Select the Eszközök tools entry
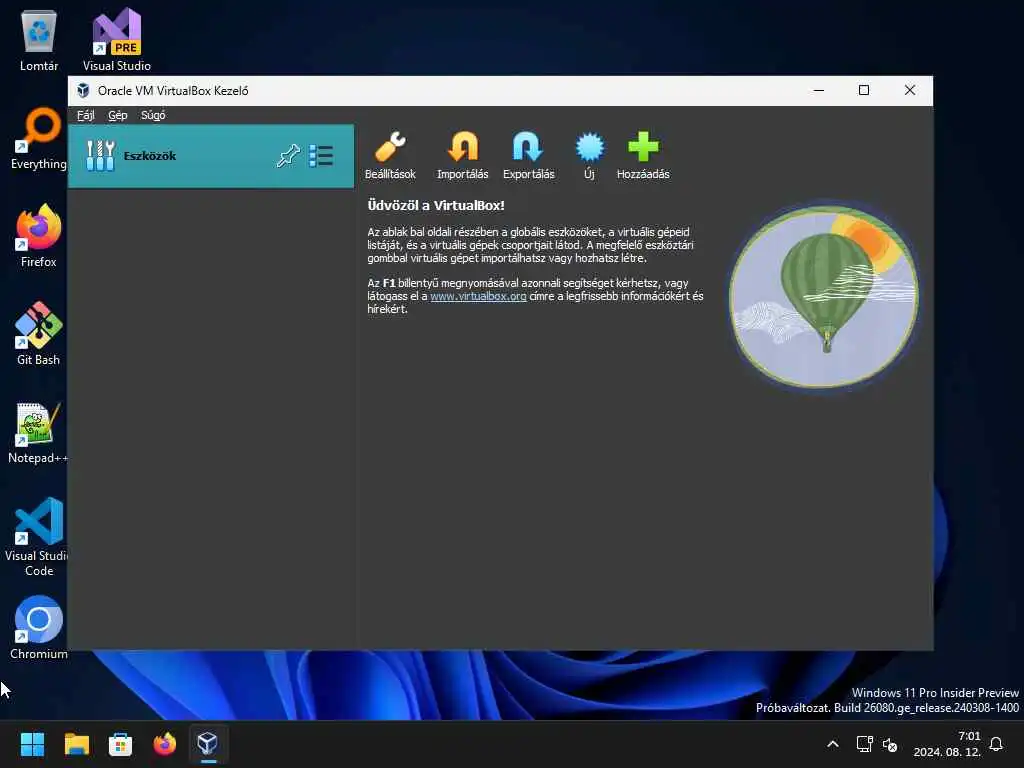This screenshot has width=1024, height=768. [x=211, y=156]
